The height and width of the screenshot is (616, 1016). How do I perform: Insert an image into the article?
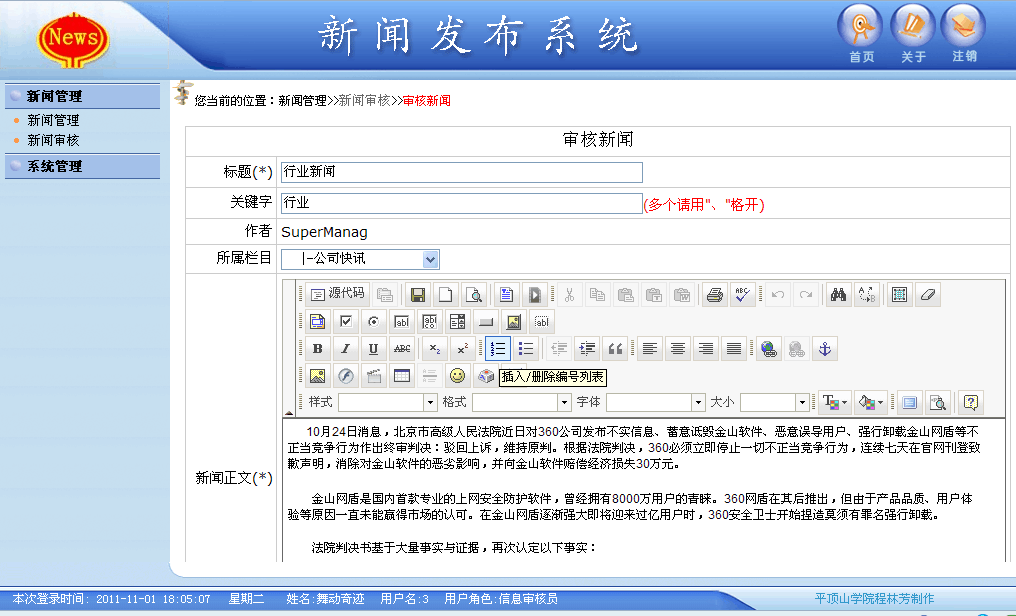(x=317, y=375)
